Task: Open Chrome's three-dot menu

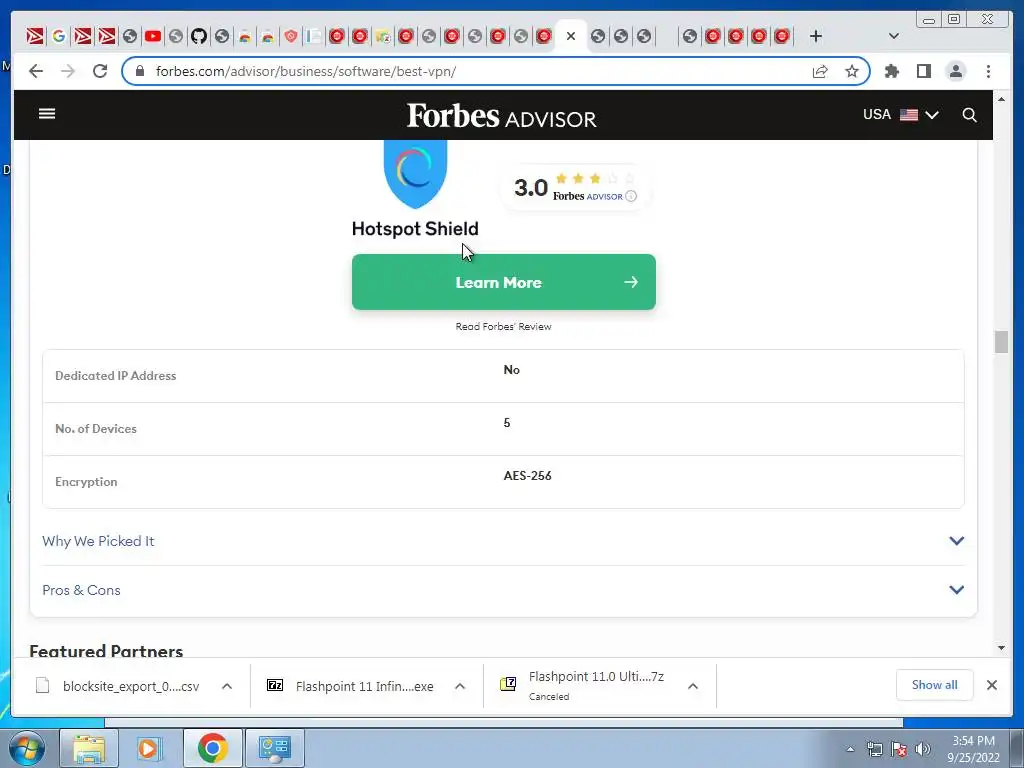Action: [x=988, y=71]
